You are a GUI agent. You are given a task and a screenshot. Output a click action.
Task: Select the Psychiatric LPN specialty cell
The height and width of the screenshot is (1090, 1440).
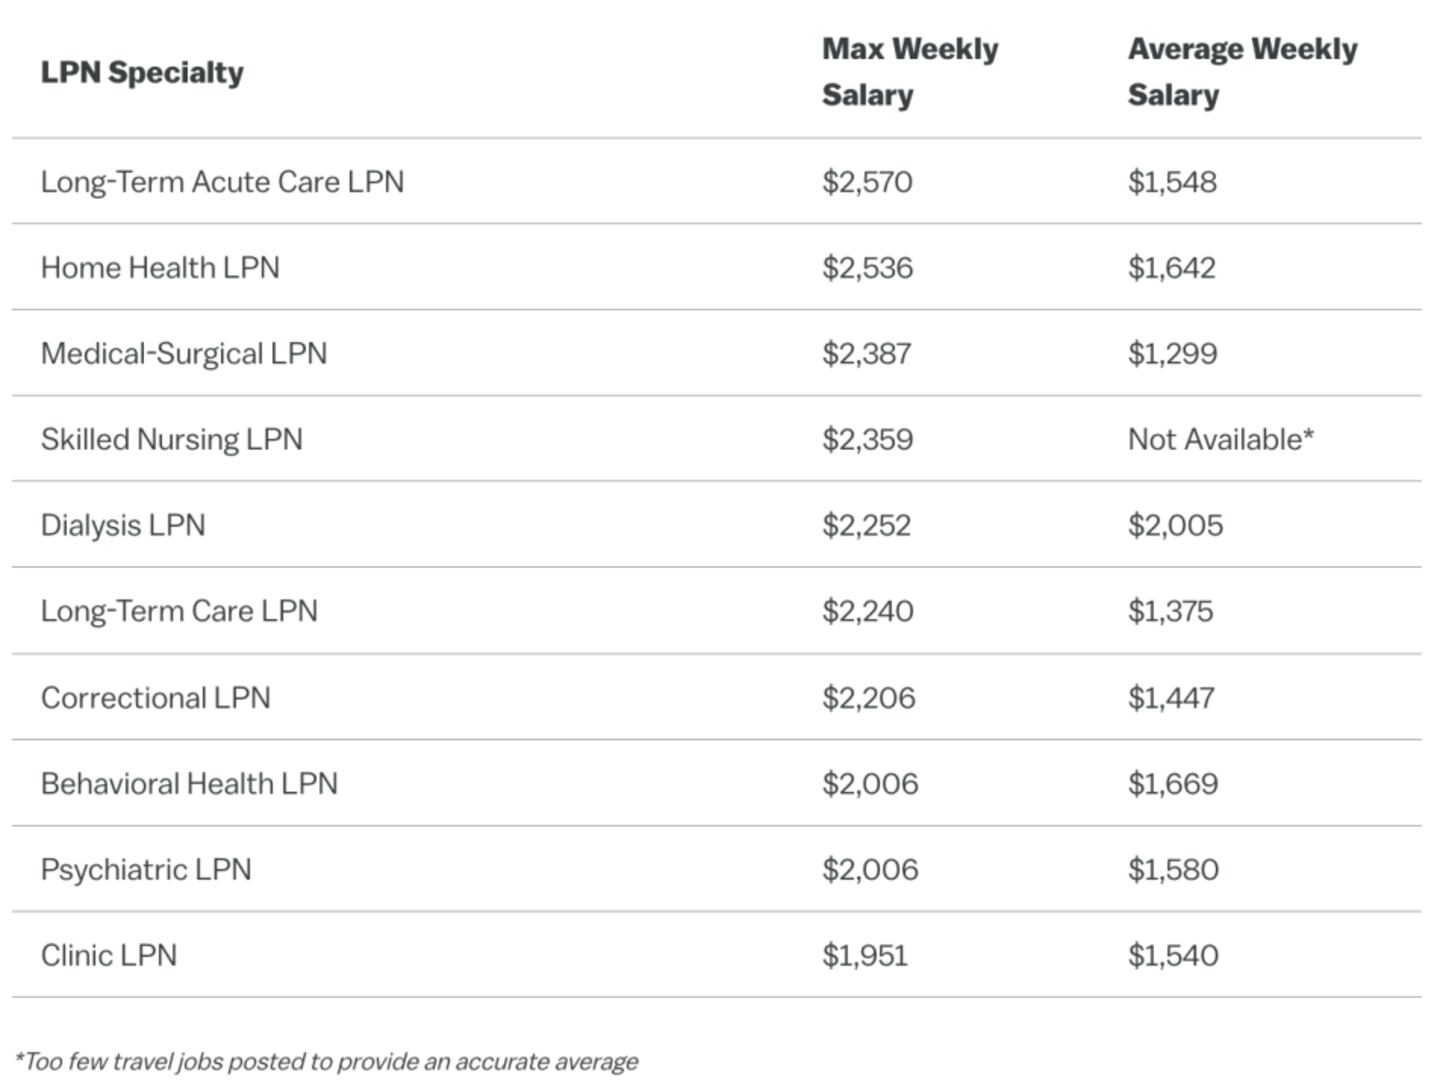pyautogui.click(x=146, y=870)
